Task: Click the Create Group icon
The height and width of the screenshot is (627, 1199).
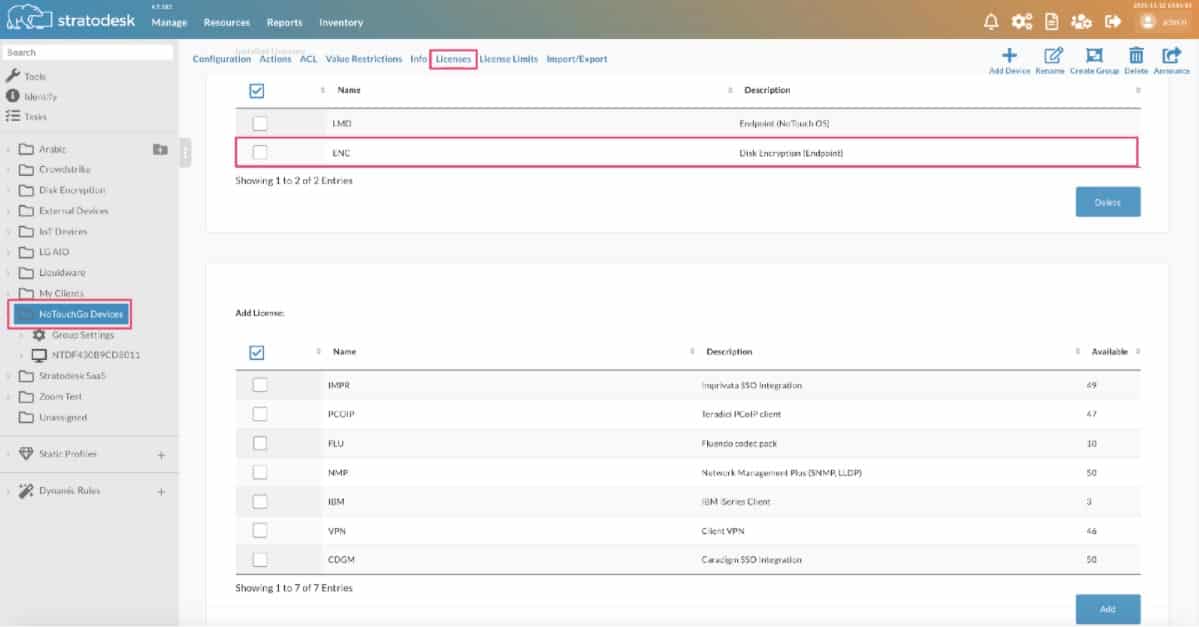Action: pyautogui.click(x=1094, y=55)
